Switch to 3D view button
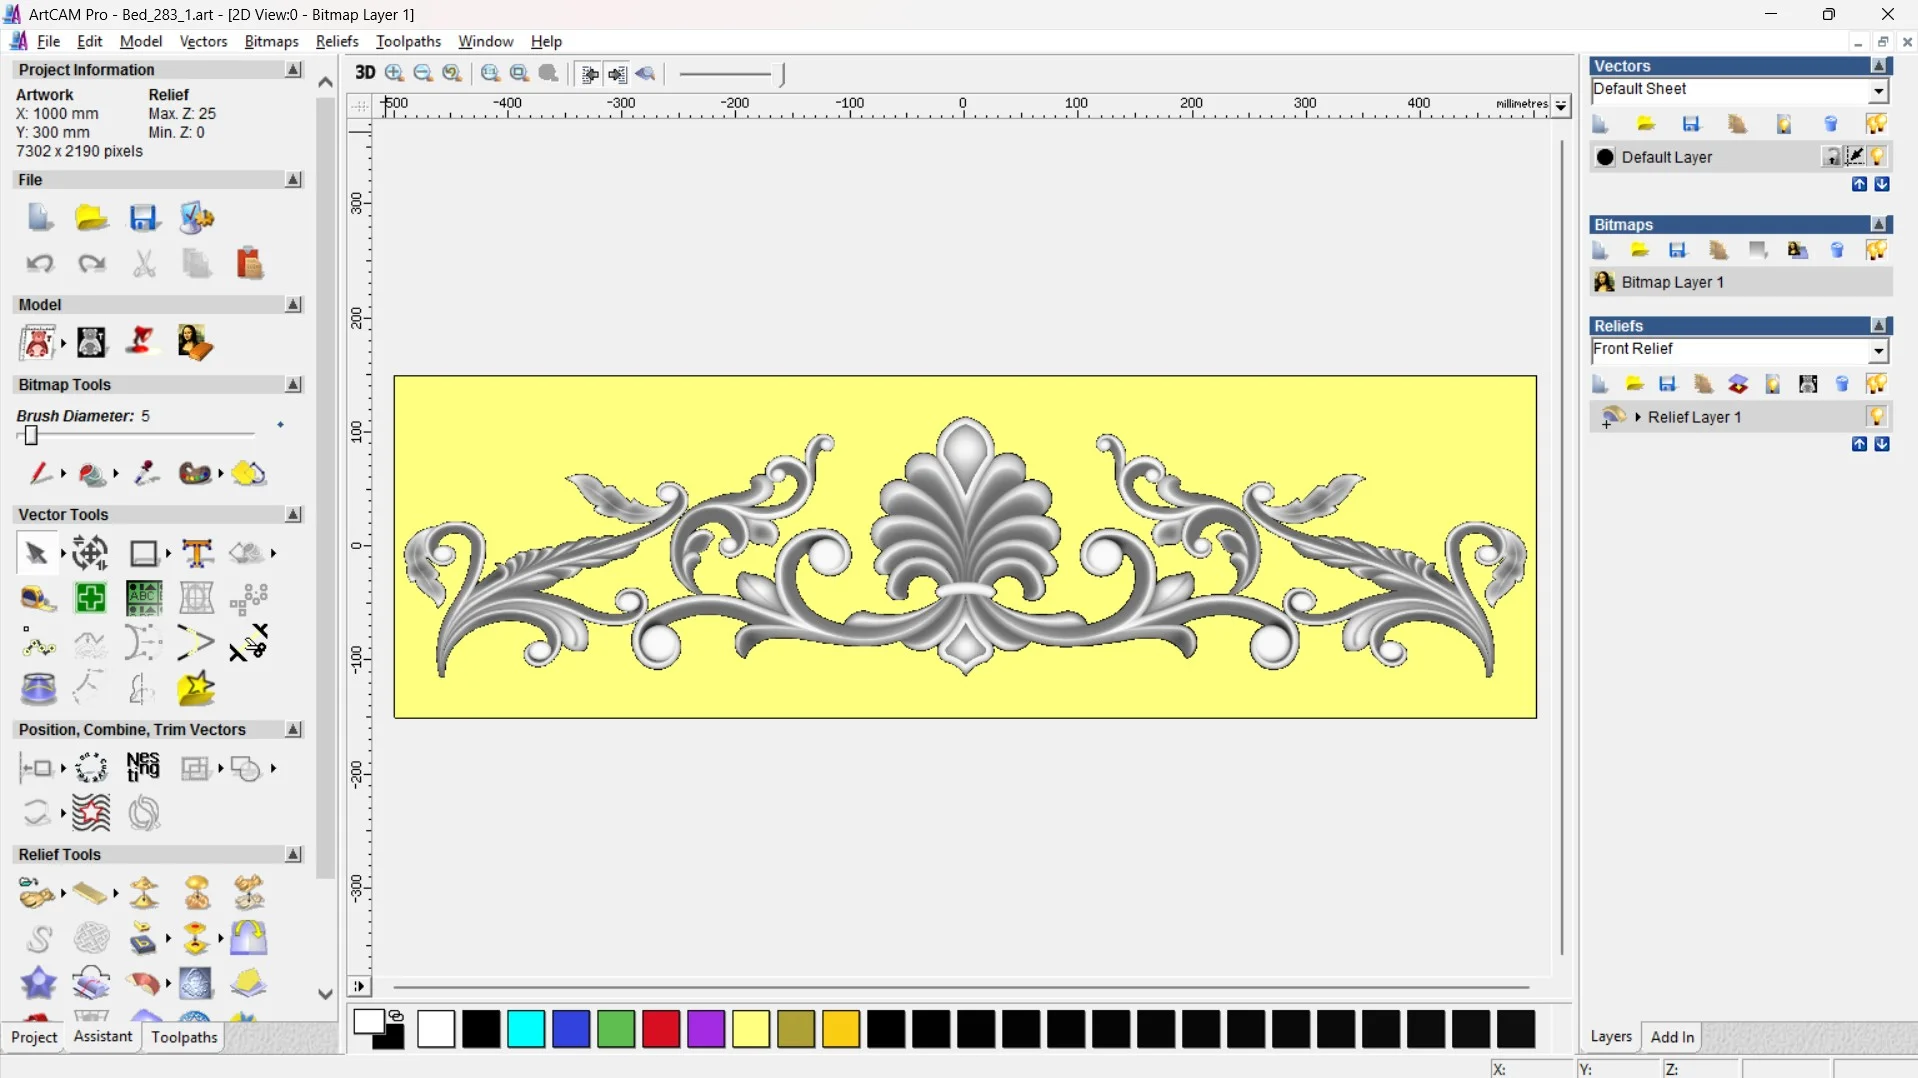This screenshot has width=1918, height=1078. click(x=365, y=73)
